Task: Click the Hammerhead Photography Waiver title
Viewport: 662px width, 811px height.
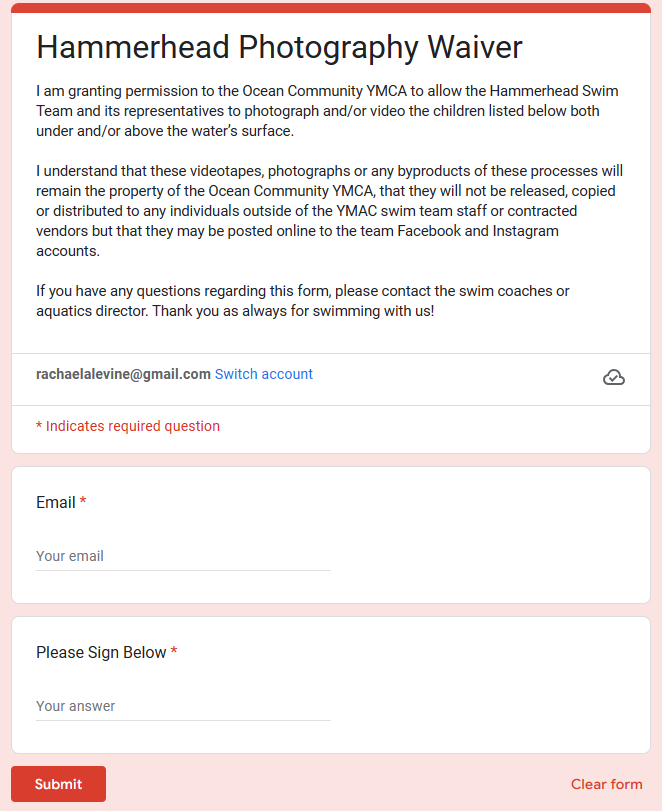Action: [279, 47]
